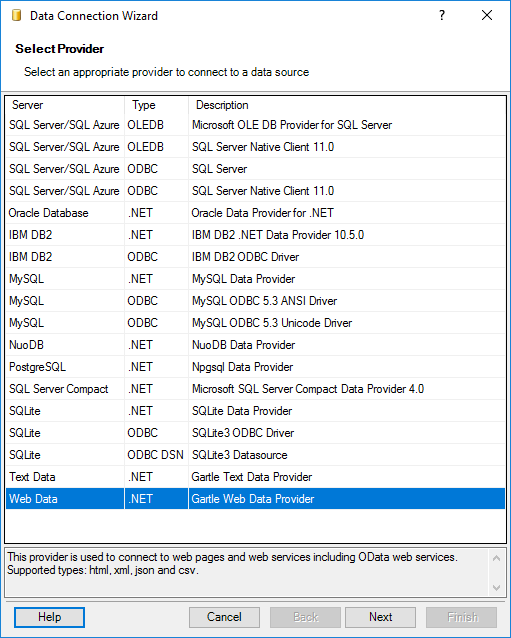Click the Web Data server cell

(x=65, y=498)
